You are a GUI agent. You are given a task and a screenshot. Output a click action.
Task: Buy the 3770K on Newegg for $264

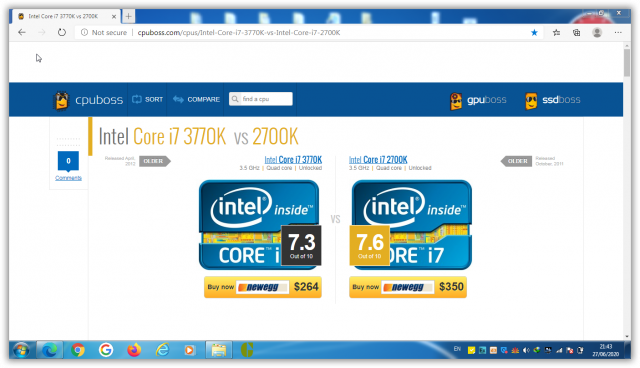[263, 287]
